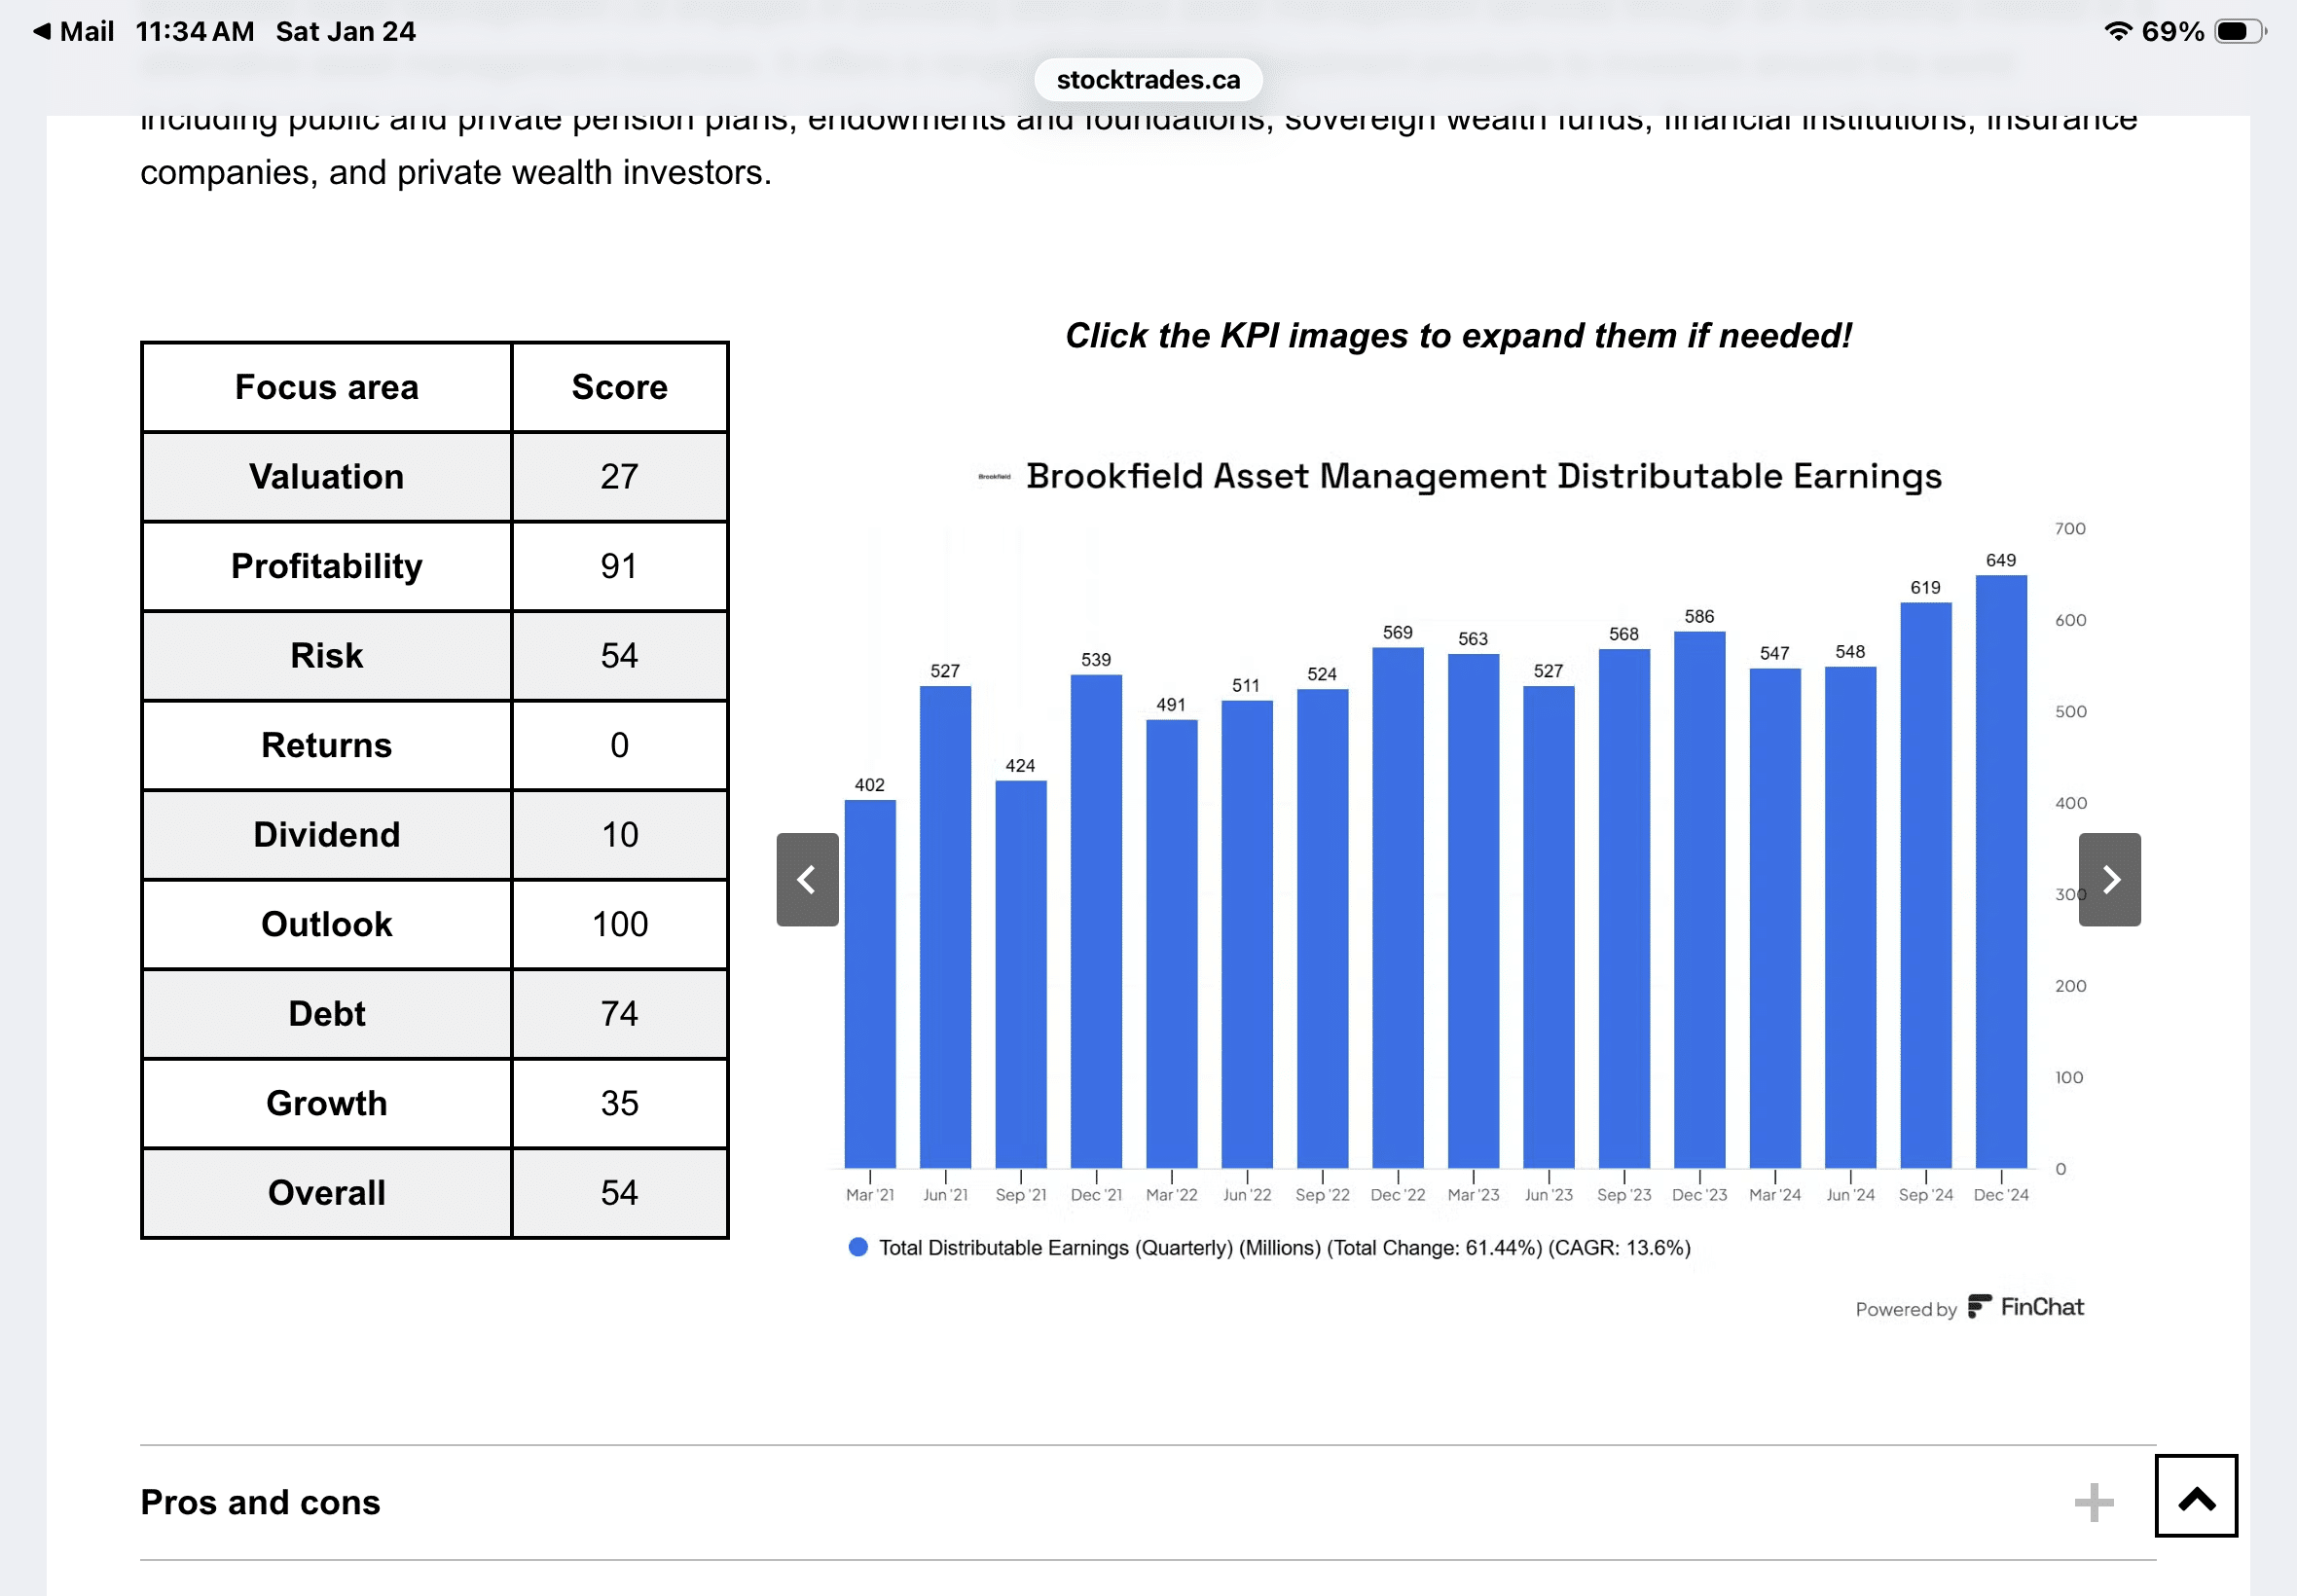Click the Mar '21 bar labeled 402
The image size is (2297, 1596).
click(x=869, y=983)
